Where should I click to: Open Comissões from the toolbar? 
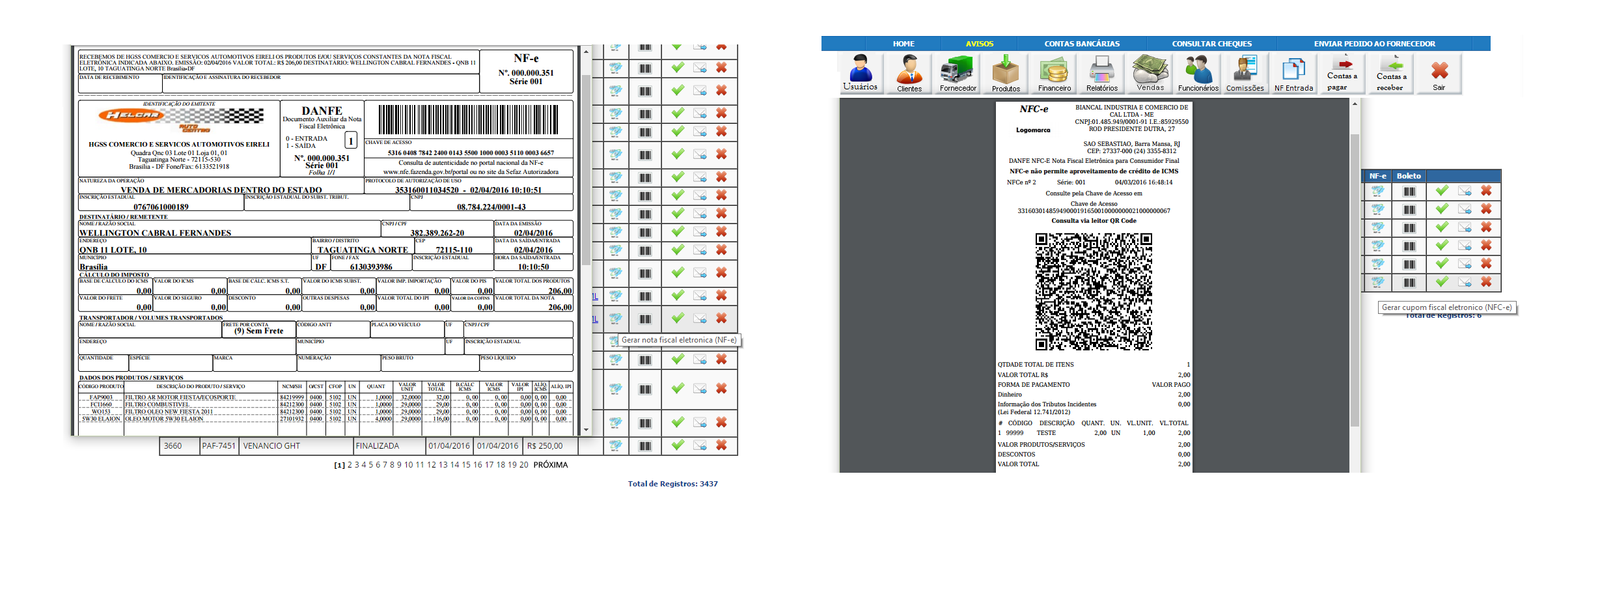pos(1245,73)
